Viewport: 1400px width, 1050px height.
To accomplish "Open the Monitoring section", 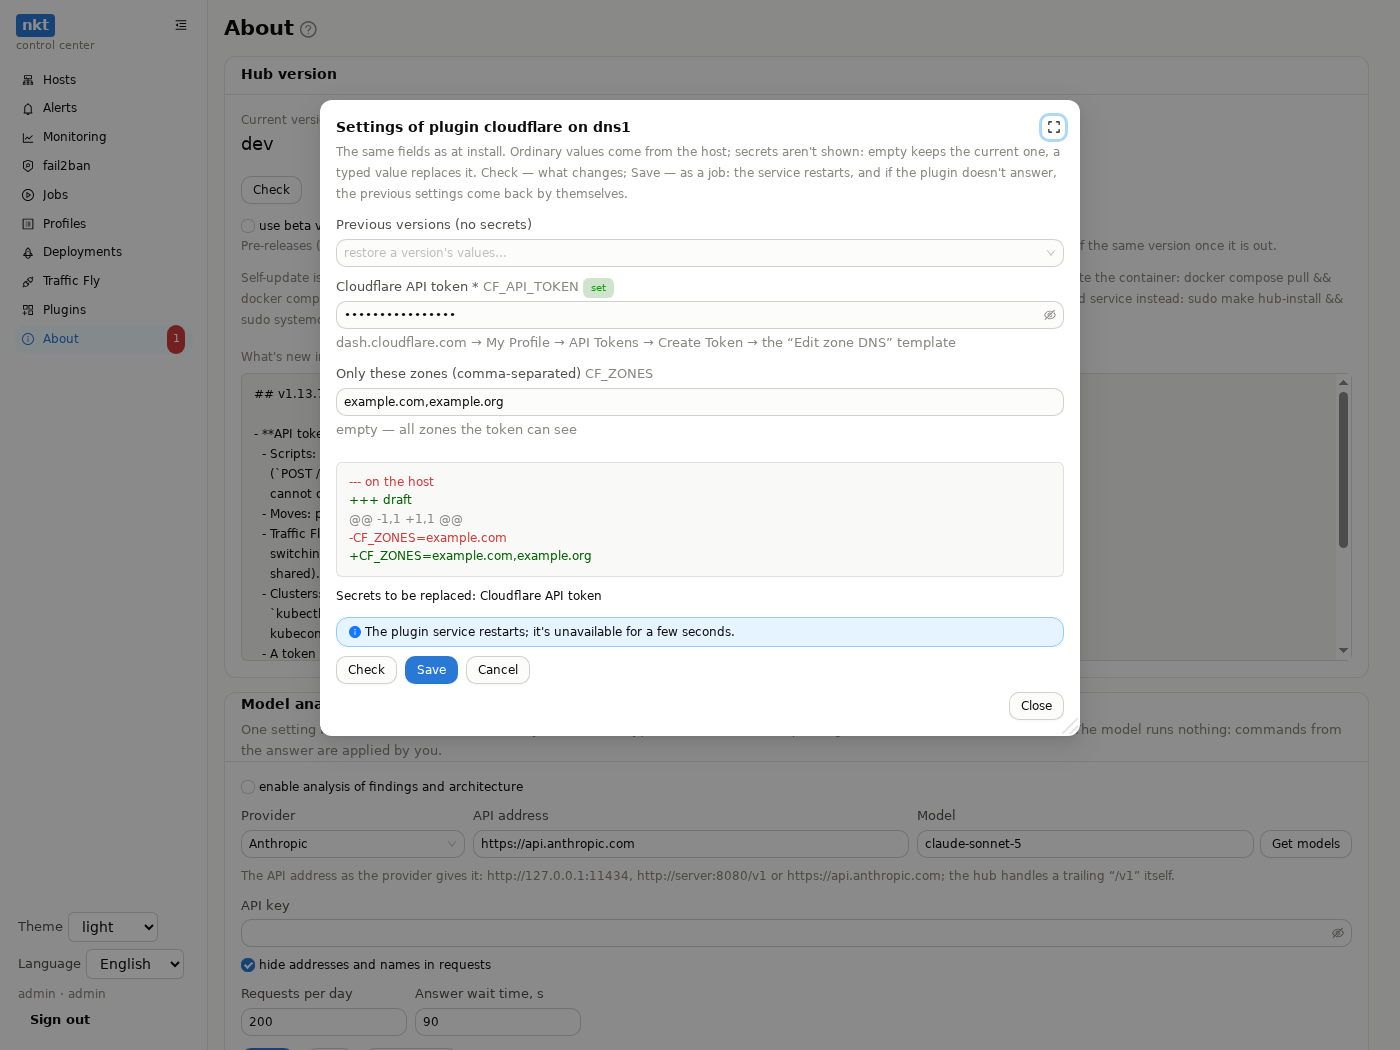I will [x=74, y=137].
